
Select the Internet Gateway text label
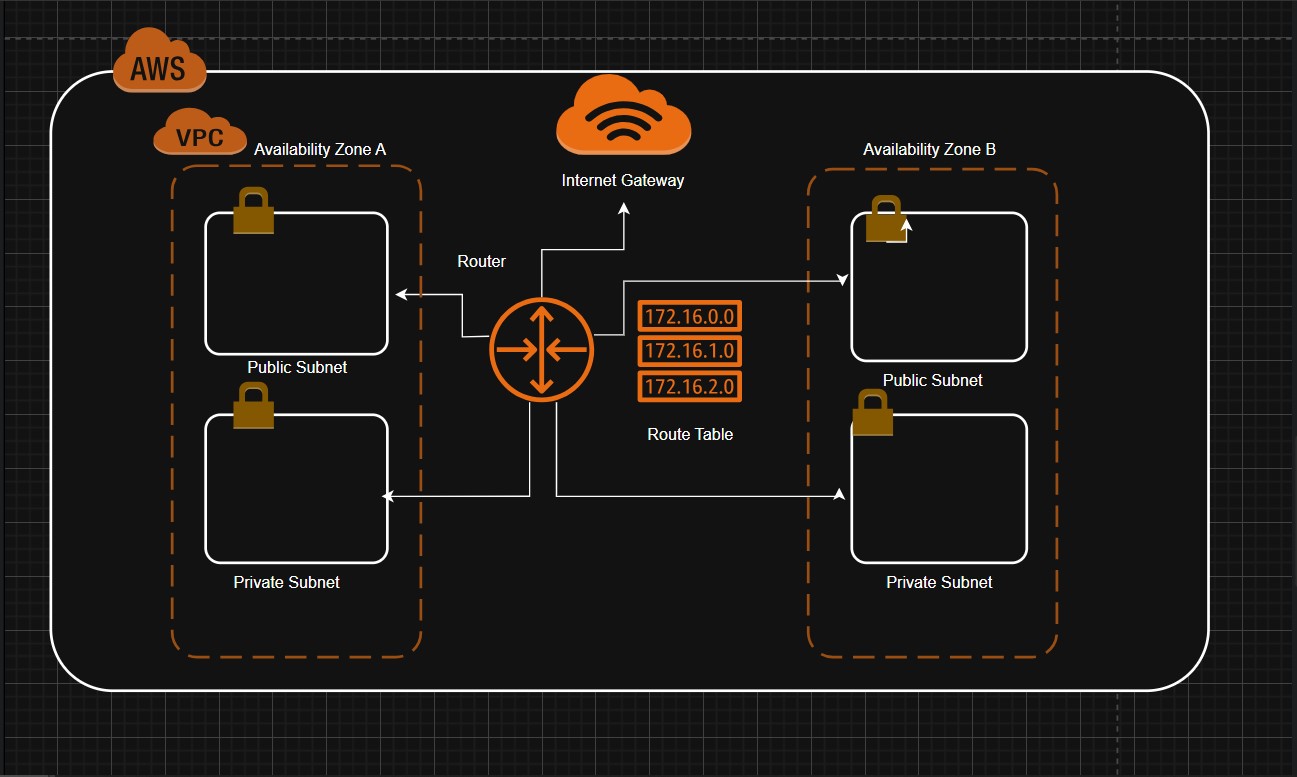(x=623, y=181)
